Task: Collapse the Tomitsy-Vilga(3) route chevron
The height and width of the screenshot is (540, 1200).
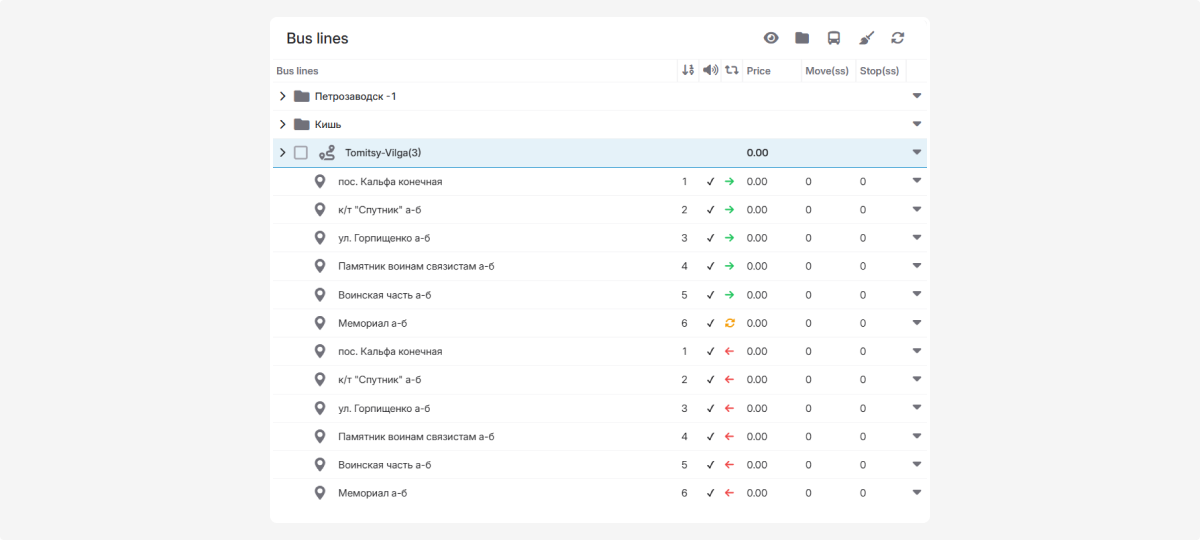Action: coord(283,153)
